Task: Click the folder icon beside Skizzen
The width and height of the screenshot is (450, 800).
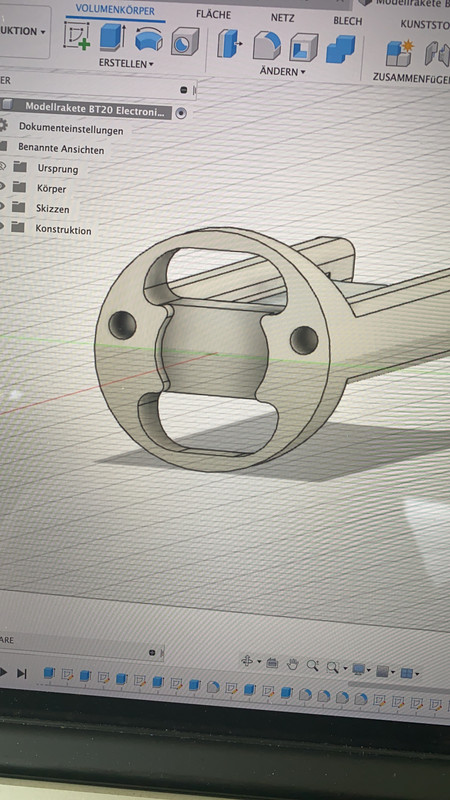Action: pos(18,207)
